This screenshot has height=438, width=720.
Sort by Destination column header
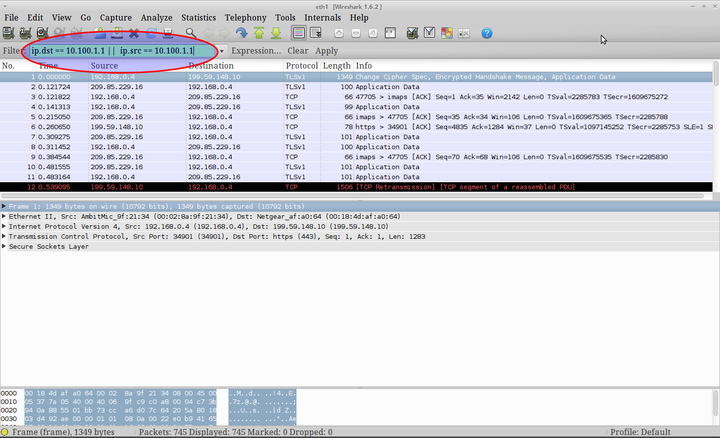(x=235, y=66)
